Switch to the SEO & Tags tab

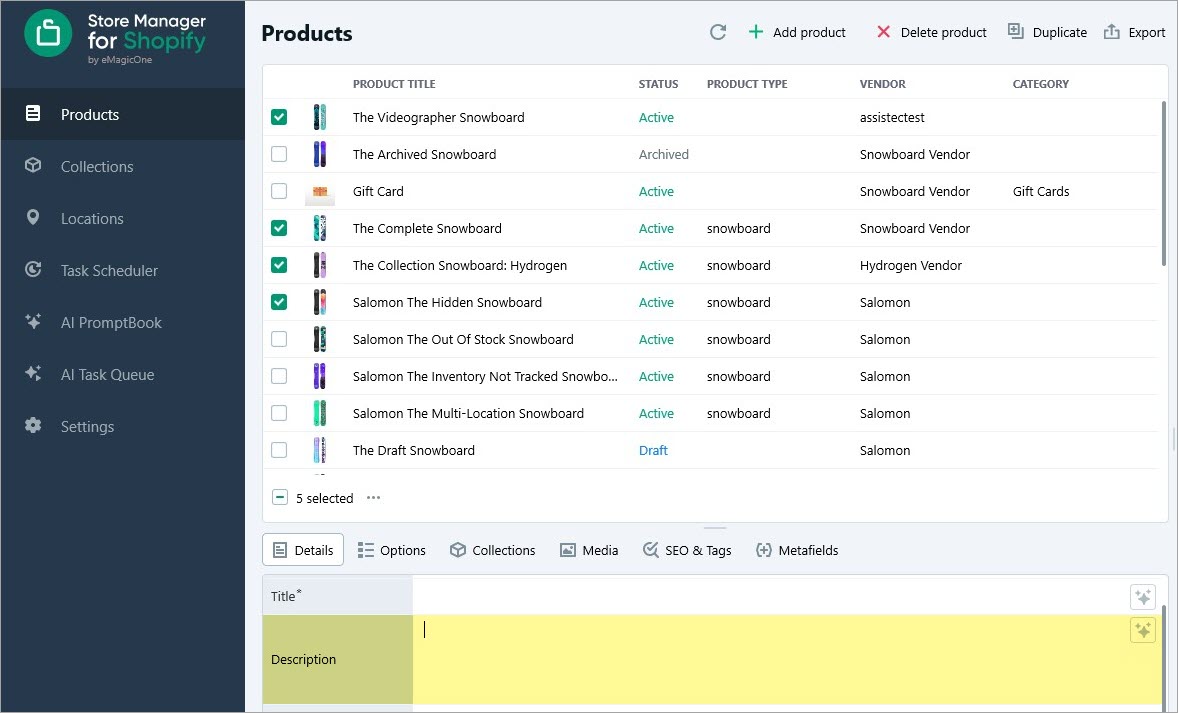(x=687, y=549)
